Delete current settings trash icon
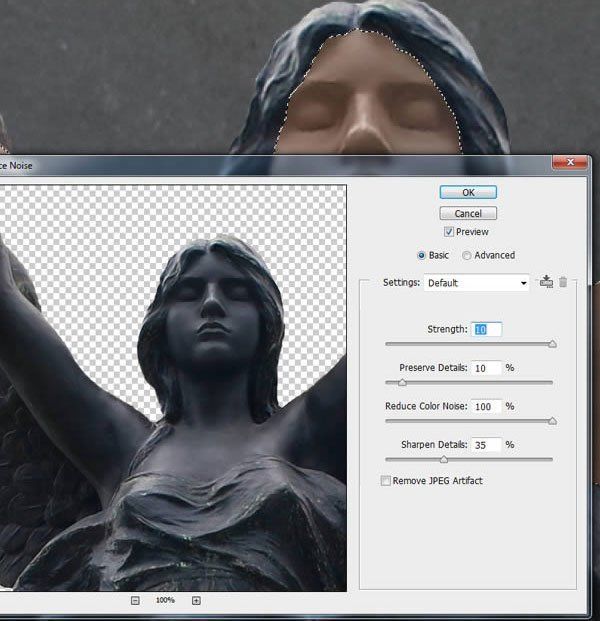The height and width of the screenshot is (621, 600). [x=563, y=282]
